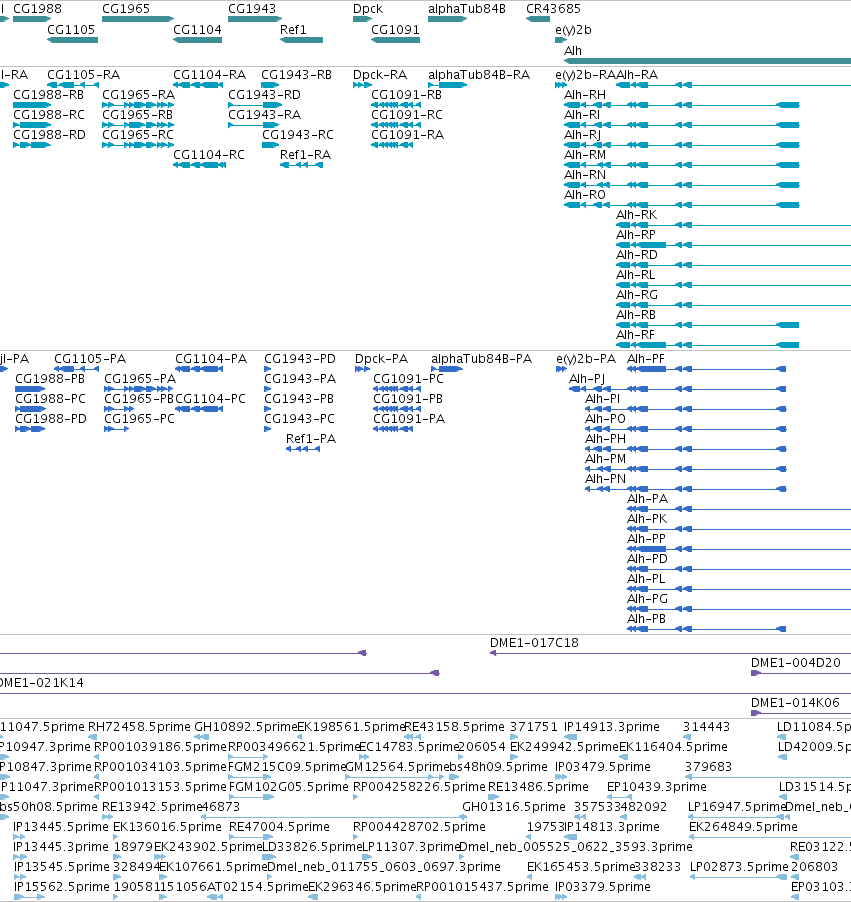Select the CG1091 gene label

coord(395,29)
